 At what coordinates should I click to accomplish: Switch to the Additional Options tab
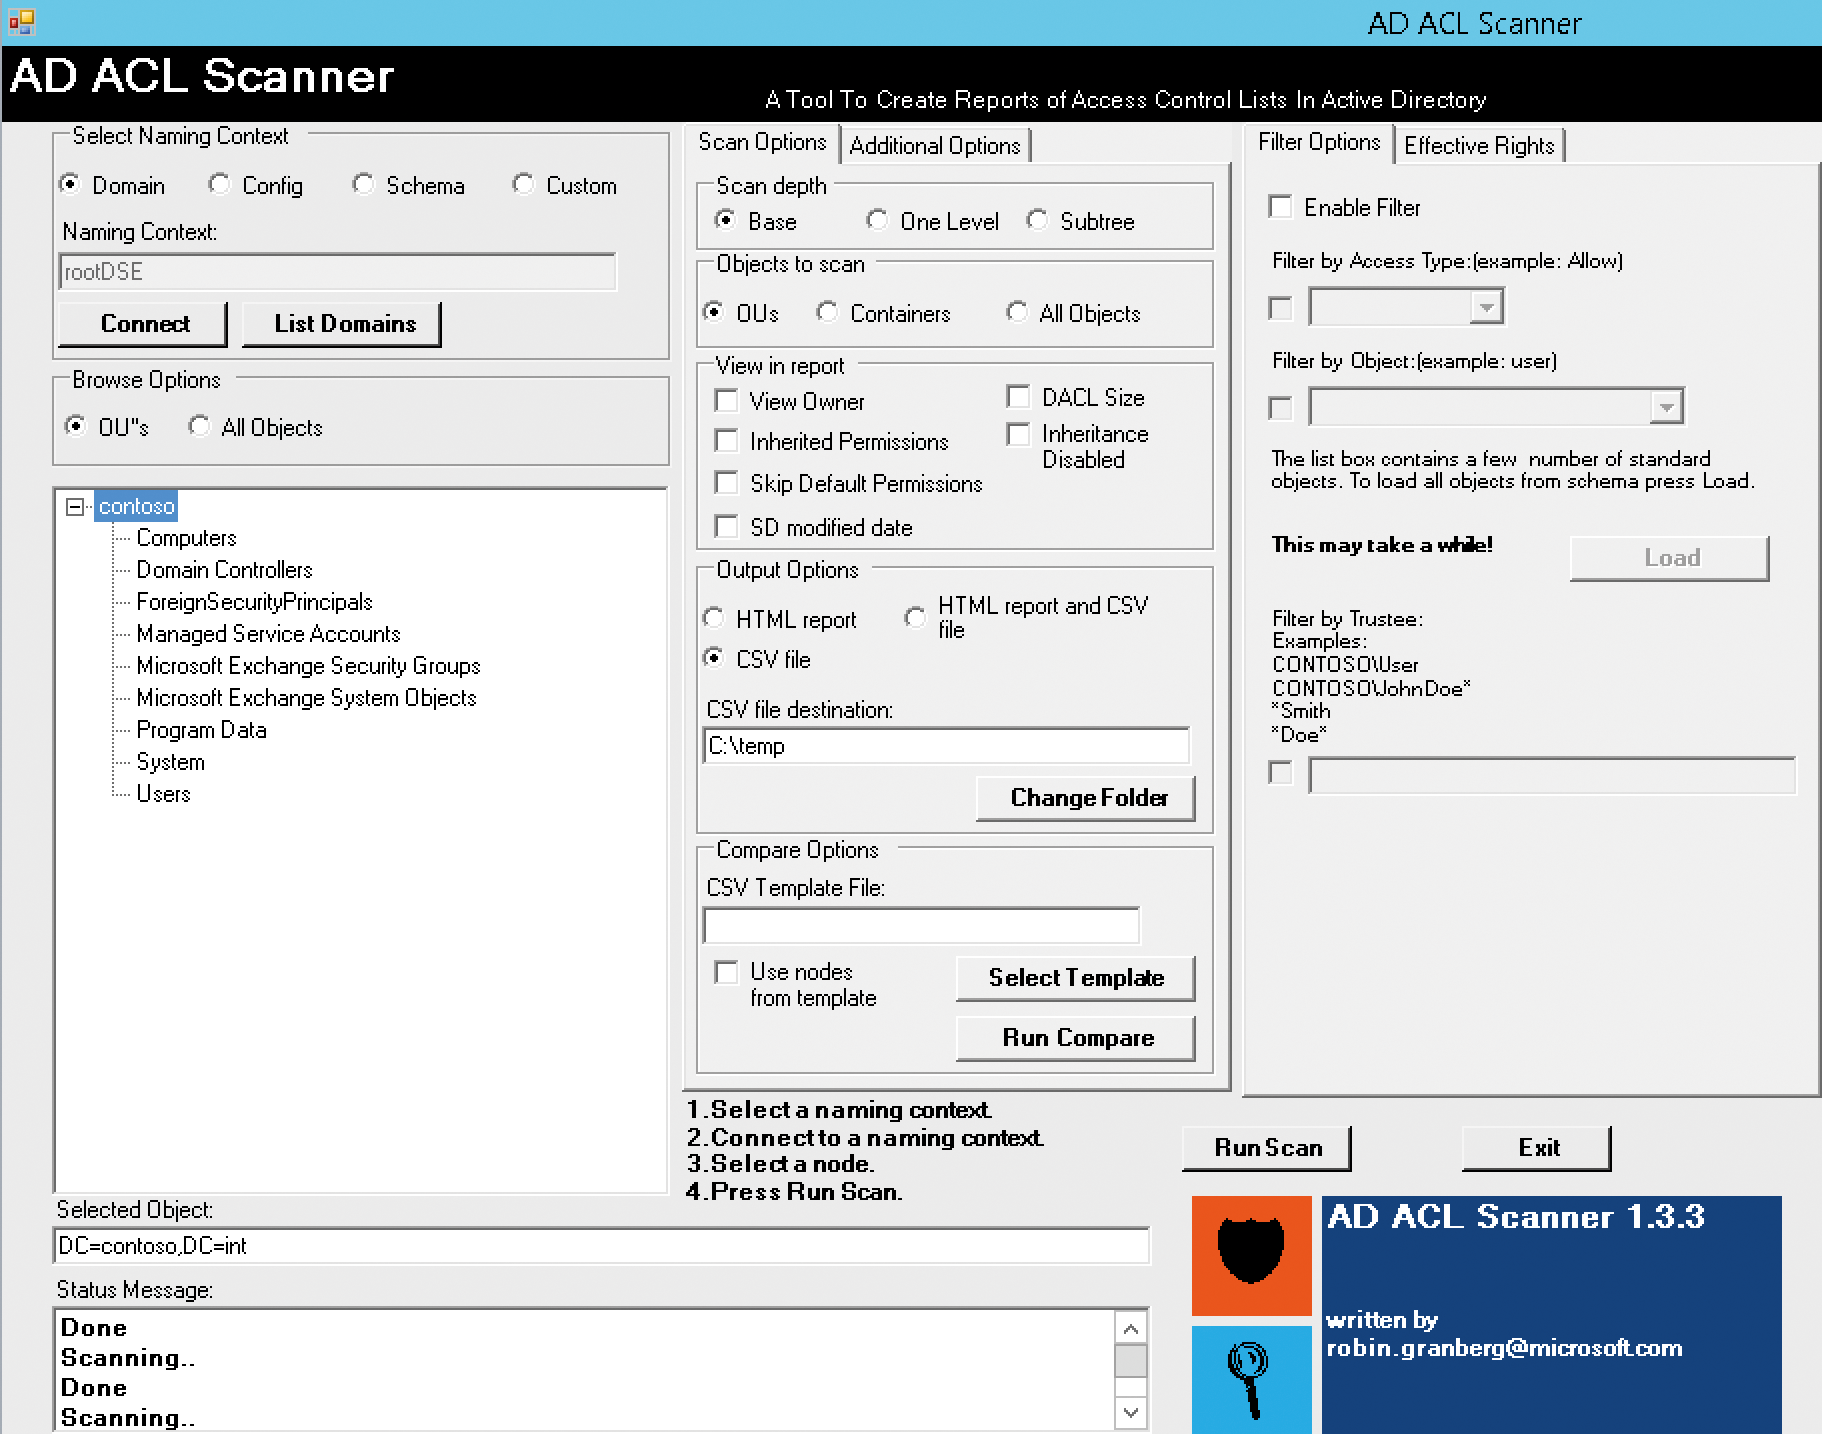(936, 145)
